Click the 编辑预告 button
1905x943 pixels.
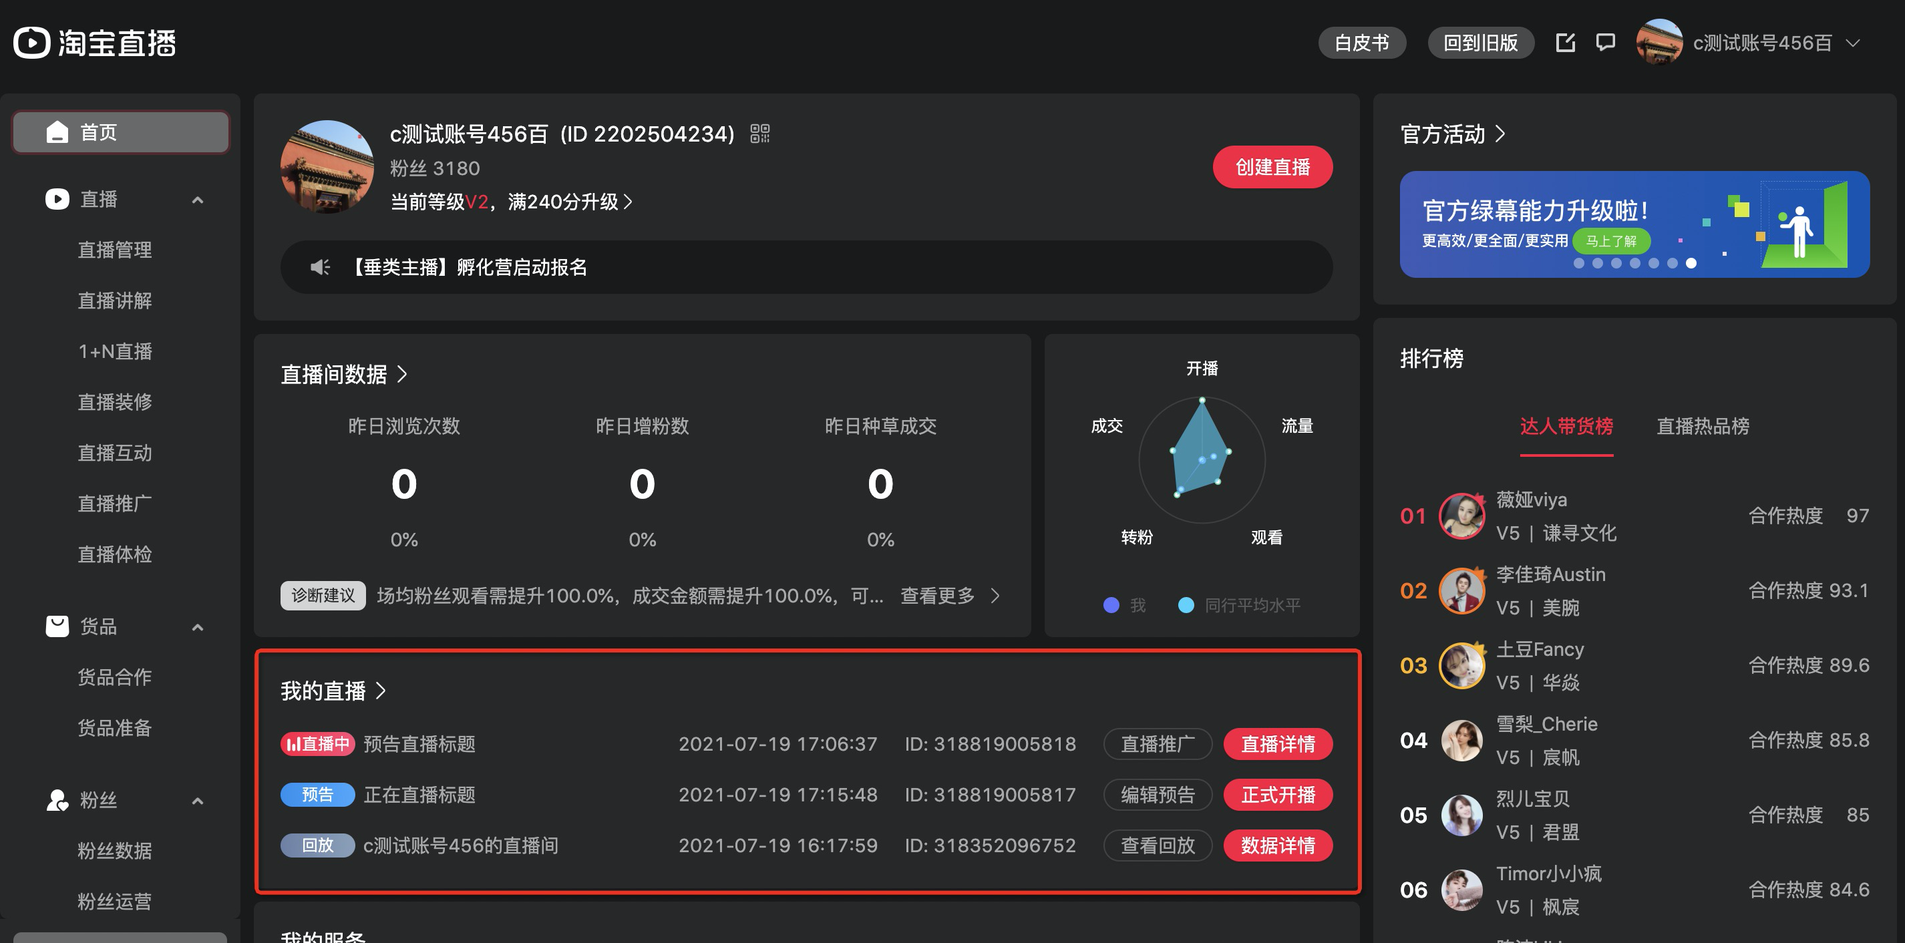point(1158,795)
